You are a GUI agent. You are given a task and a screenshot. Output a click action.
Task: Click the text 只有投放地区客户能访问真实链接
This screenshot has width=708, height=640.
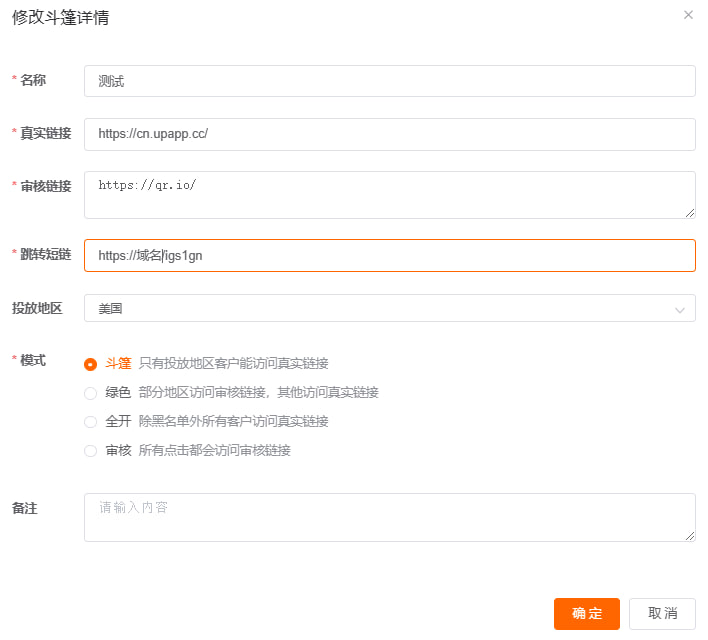[x=233, y=364]
